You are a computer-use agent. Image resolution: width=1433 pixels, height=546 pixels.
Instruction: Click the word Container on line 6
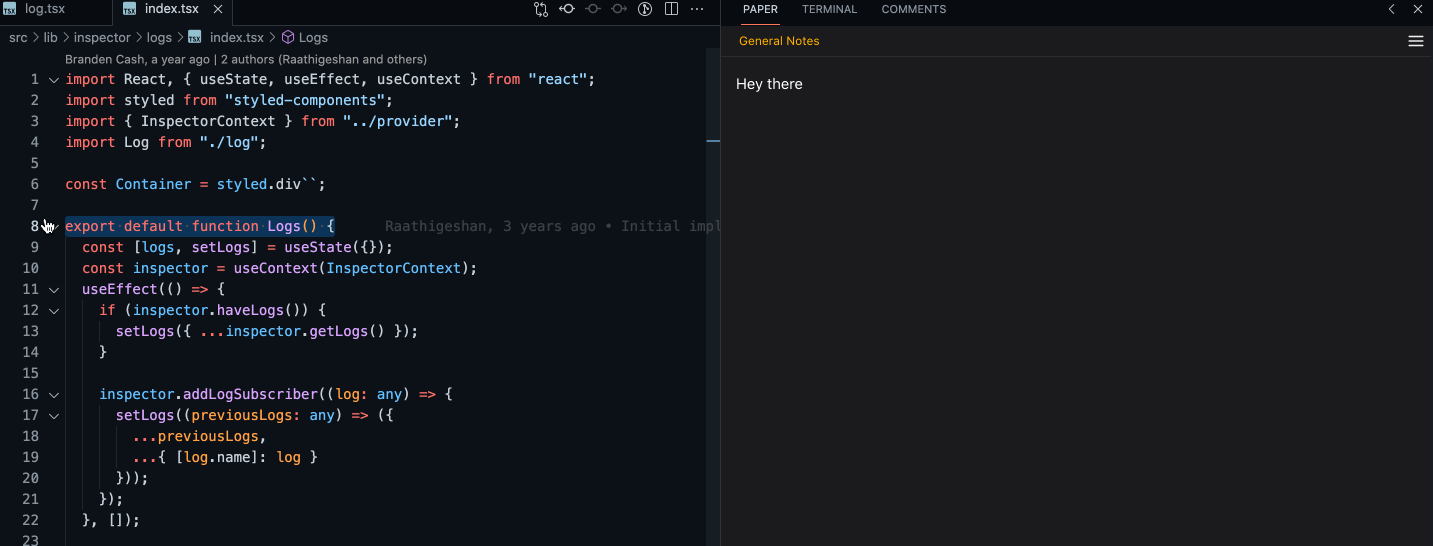point(153,184)
